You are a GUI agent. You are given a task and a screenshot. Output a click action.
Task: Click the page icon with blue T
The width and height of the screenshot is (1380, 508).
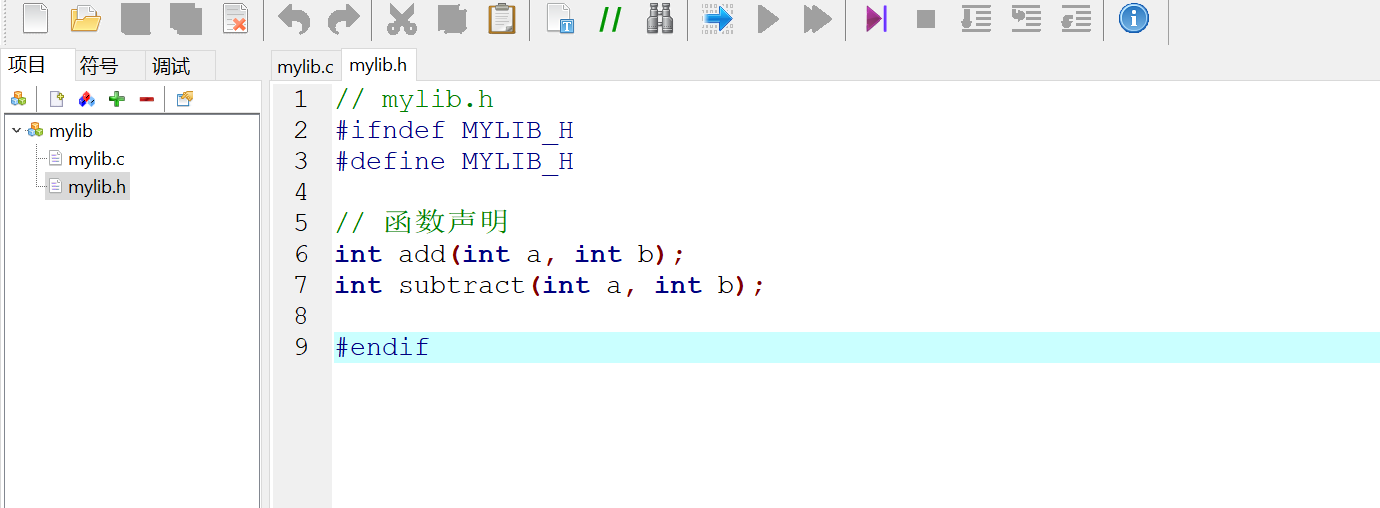click(x=560, y=18)
